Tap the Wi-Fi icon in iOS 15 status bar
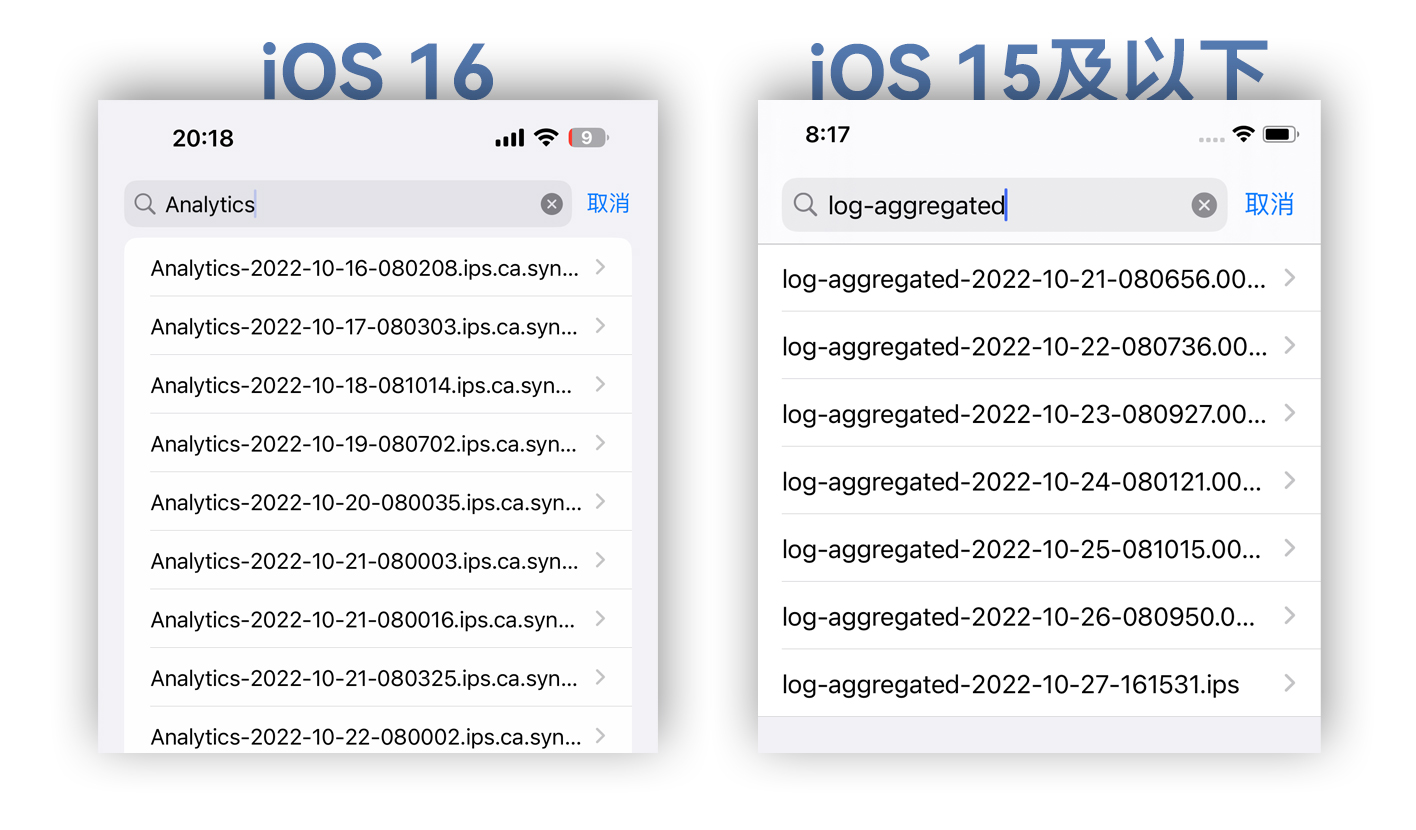The height and width of the screenshot is (830, 1416). (1243, 134)
